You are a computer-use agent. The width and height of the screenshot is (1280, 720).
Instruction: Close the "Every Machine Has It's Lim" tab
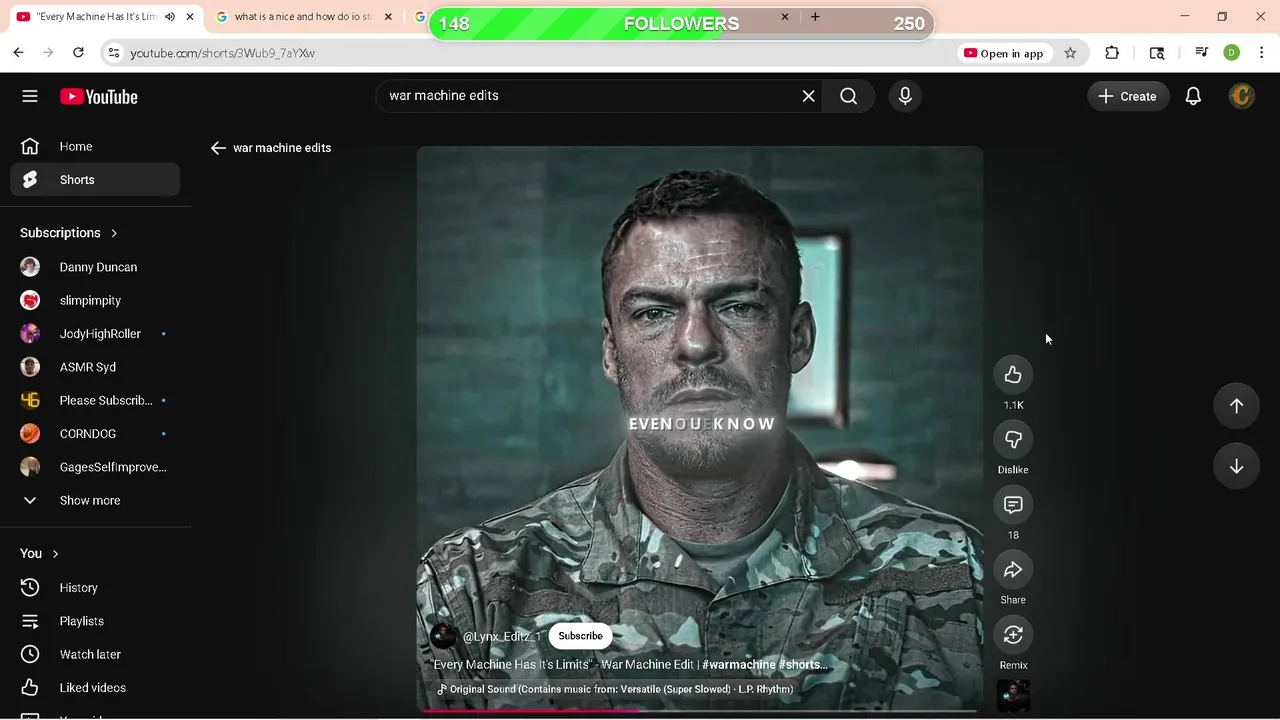pyautogui.click(x=190, y=17)
